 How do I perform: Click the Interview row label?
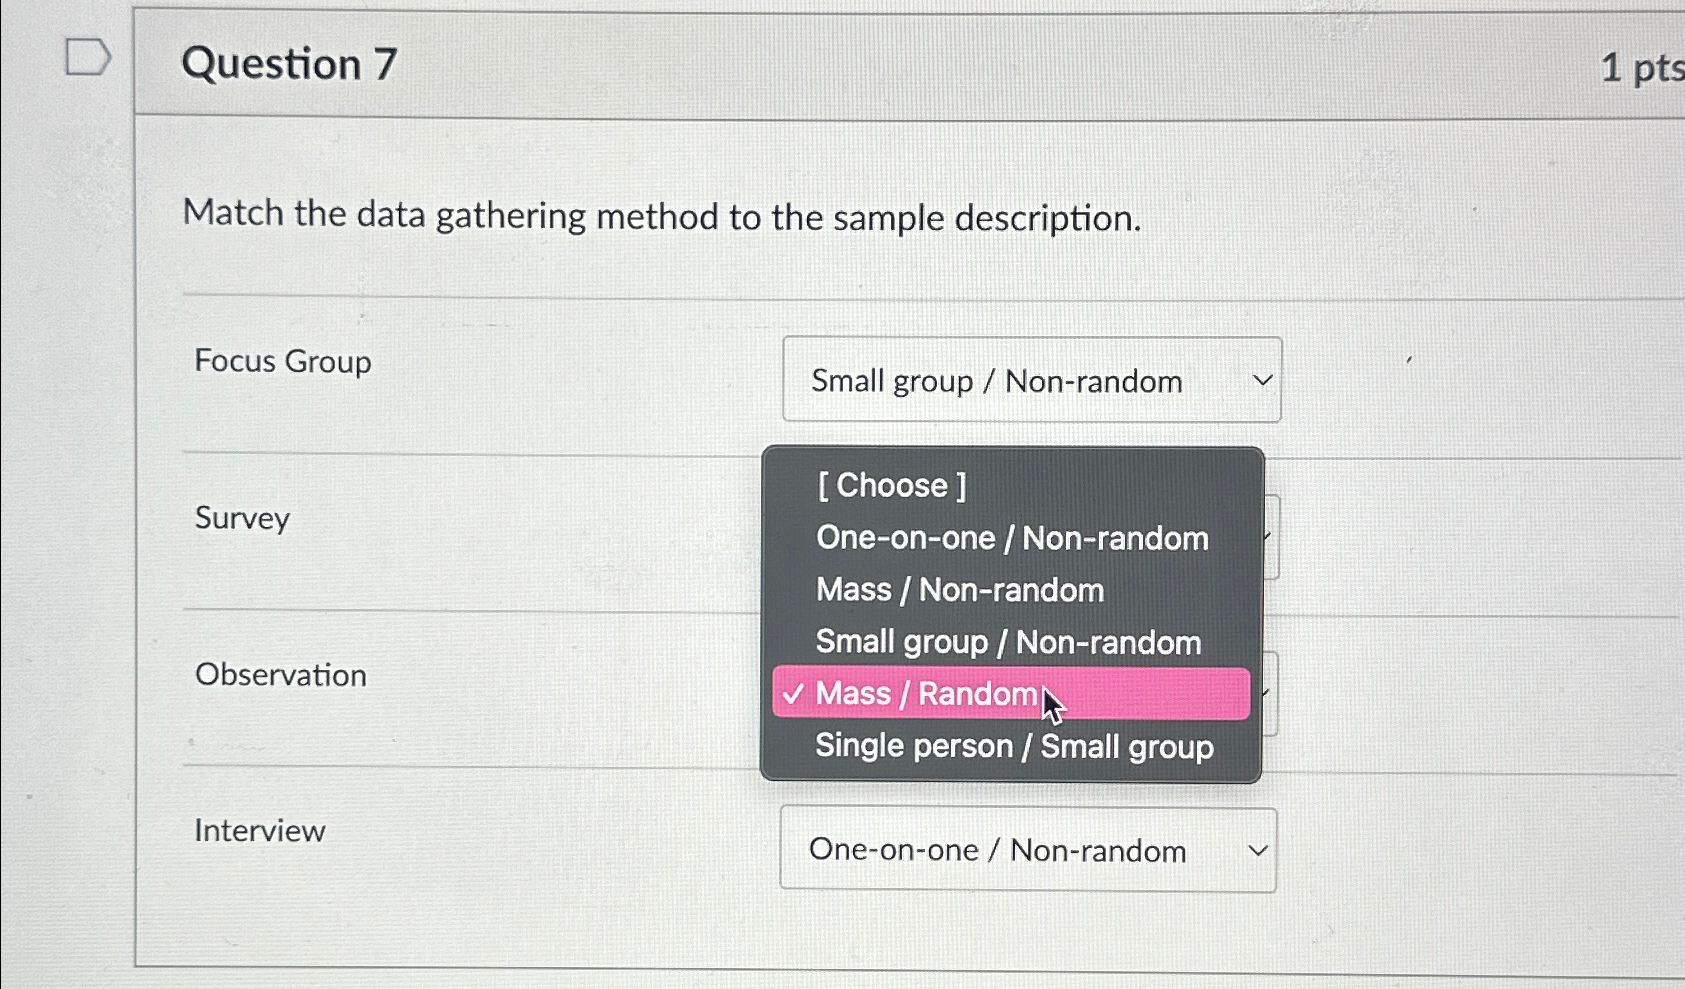coord(259,830)
